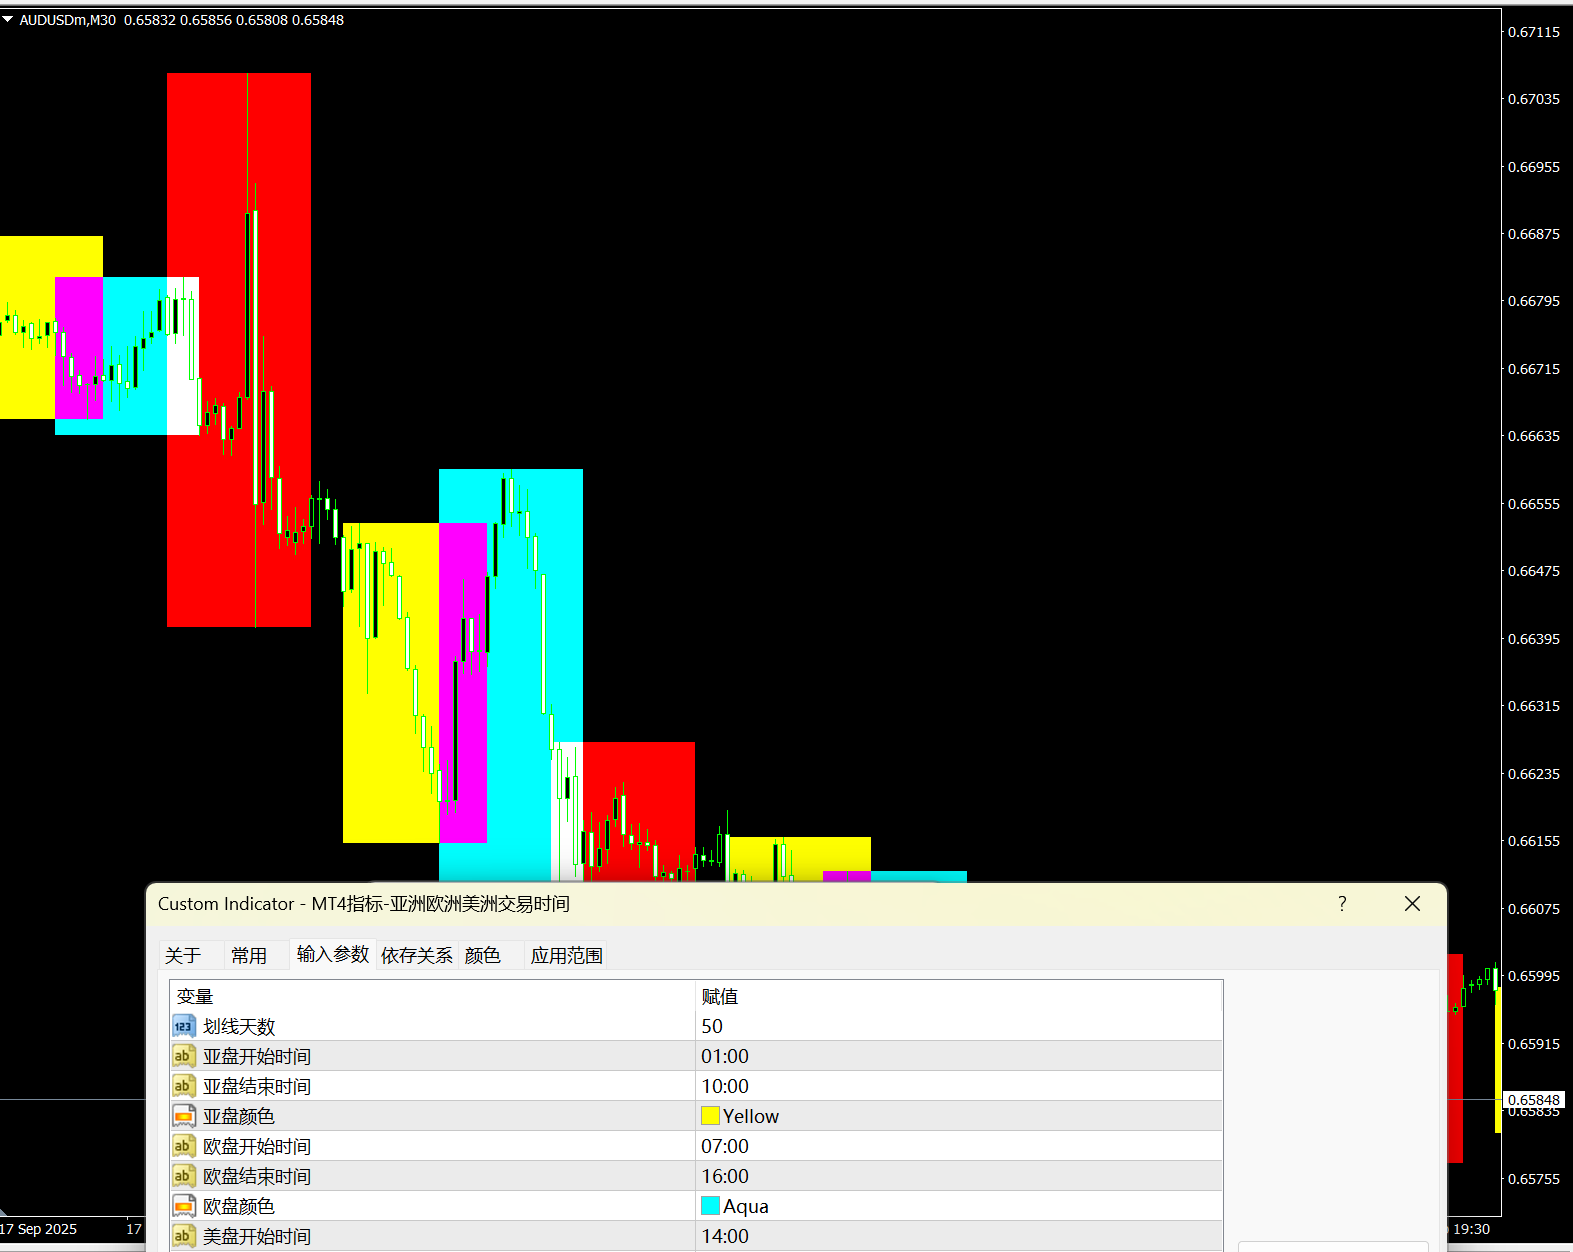The width and height of the screenshot is (1573, 1252).
Task: Click the color icon beside 欧盘颜色
Action: click(x=183, y=1206)
